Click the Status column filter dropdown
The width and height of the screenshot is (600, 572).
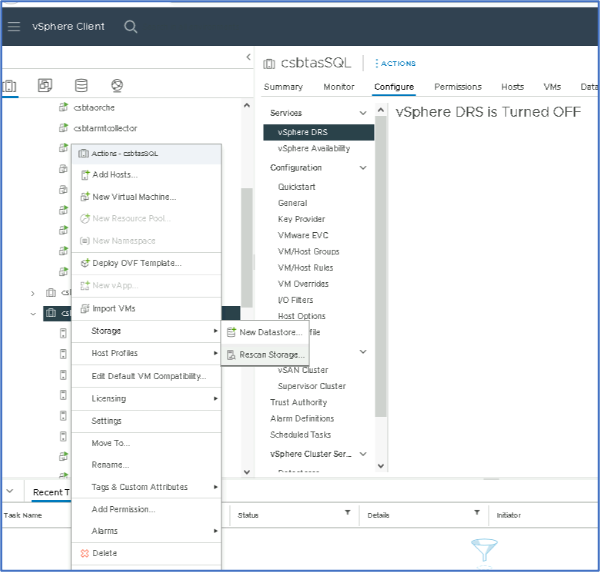(x=347, y=512)
